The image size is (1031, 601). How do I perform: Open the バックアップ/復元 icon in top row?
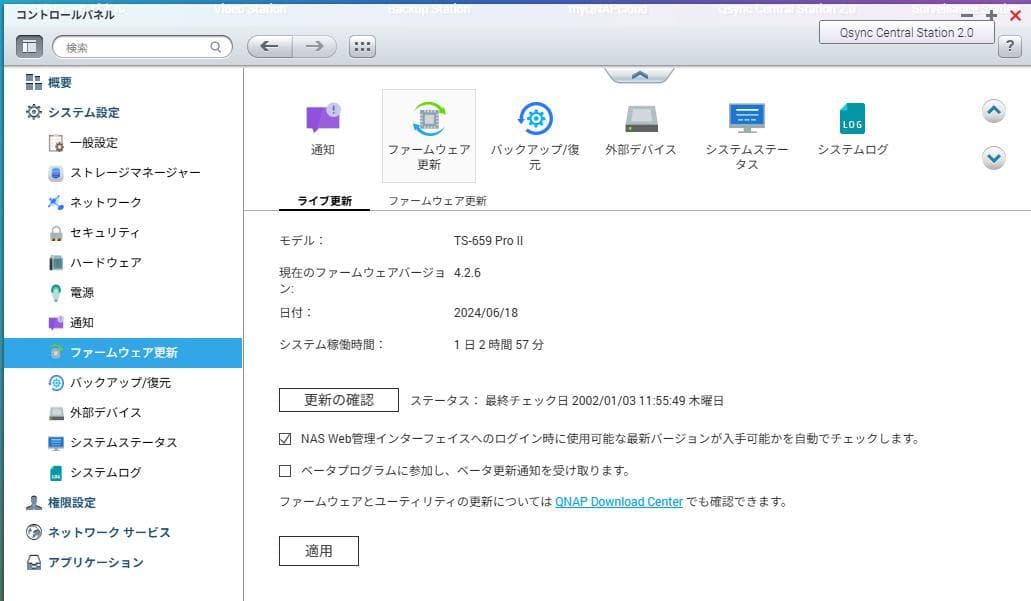[534, 119]
